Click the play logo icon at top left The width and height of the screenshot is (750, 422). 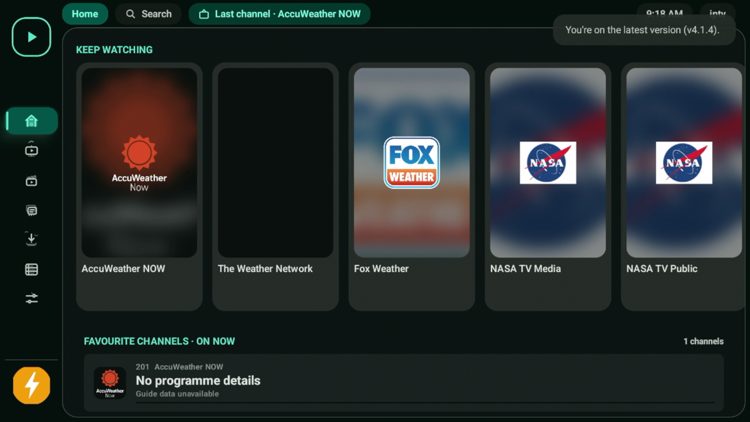[x=32, y=37]
